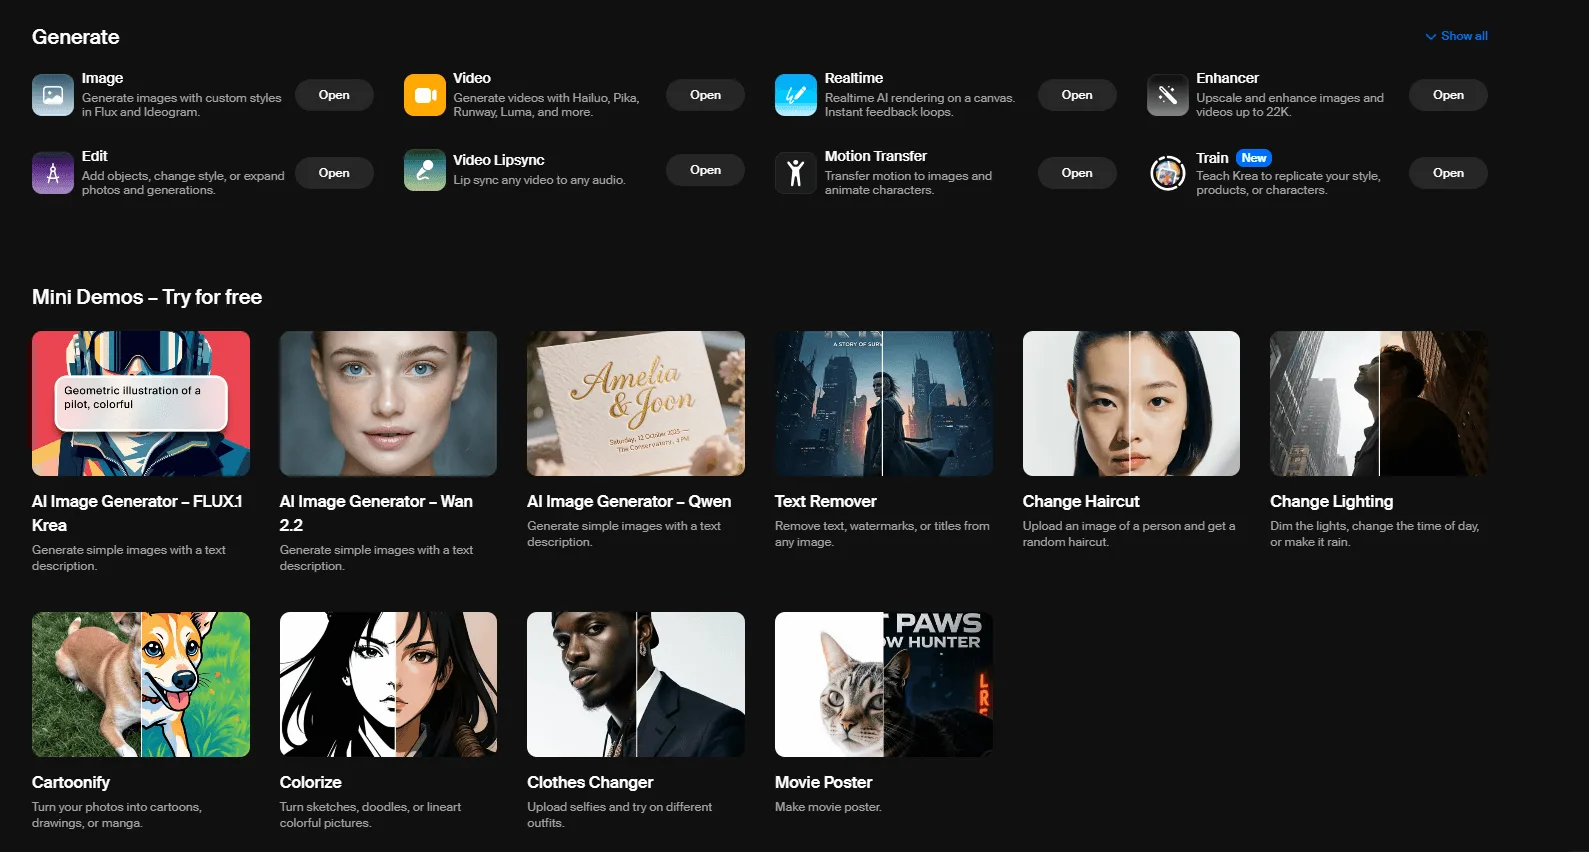The image size is (1589, 852).
Task: Click the purple Edit tool icon
Action: (x=53, y=173)
